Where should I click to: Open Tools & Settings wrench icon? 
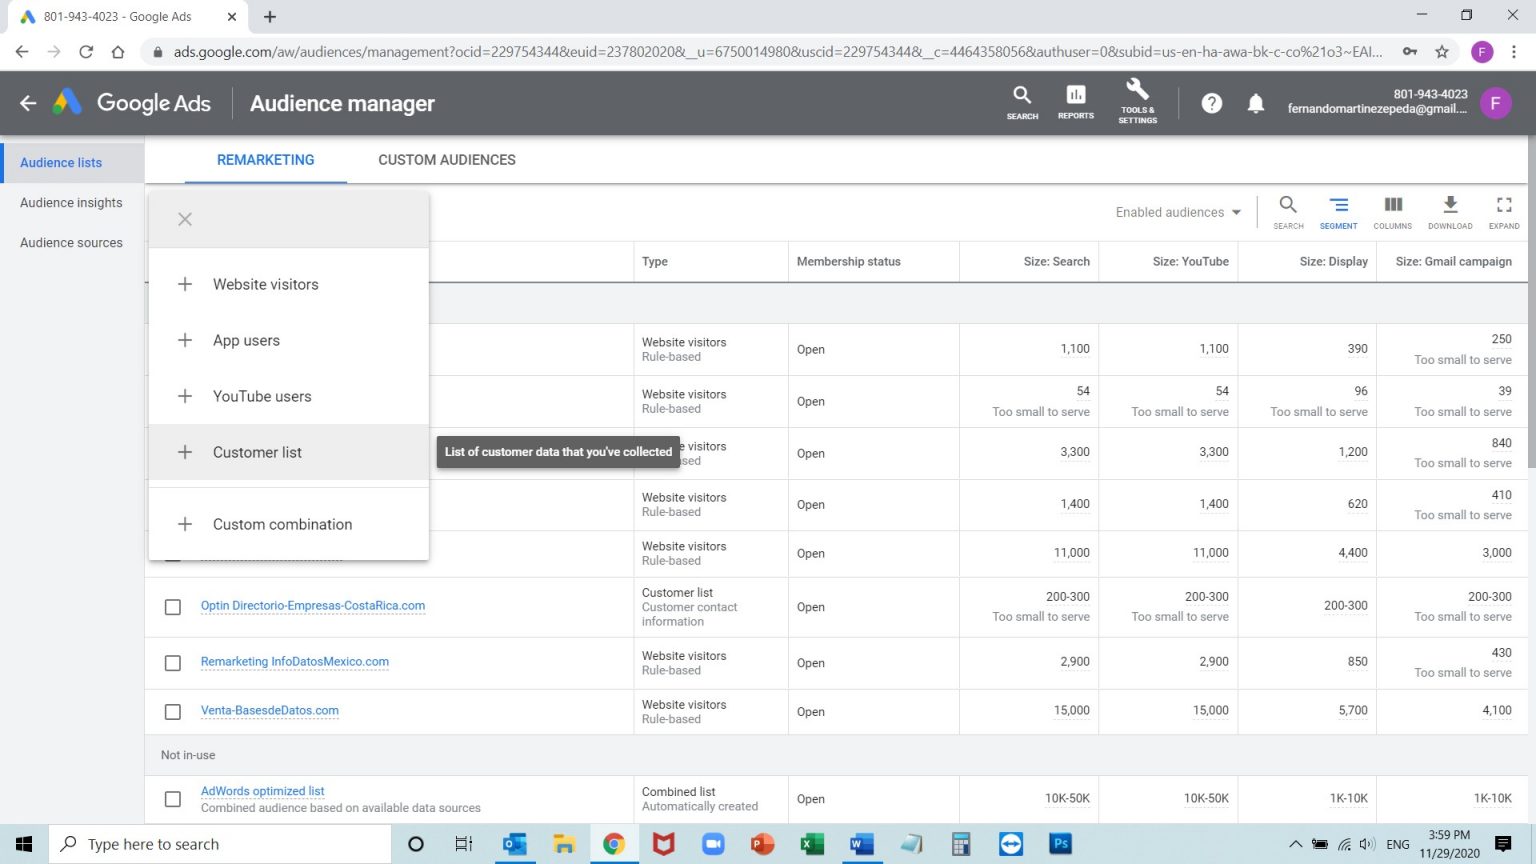(1137, 102)
